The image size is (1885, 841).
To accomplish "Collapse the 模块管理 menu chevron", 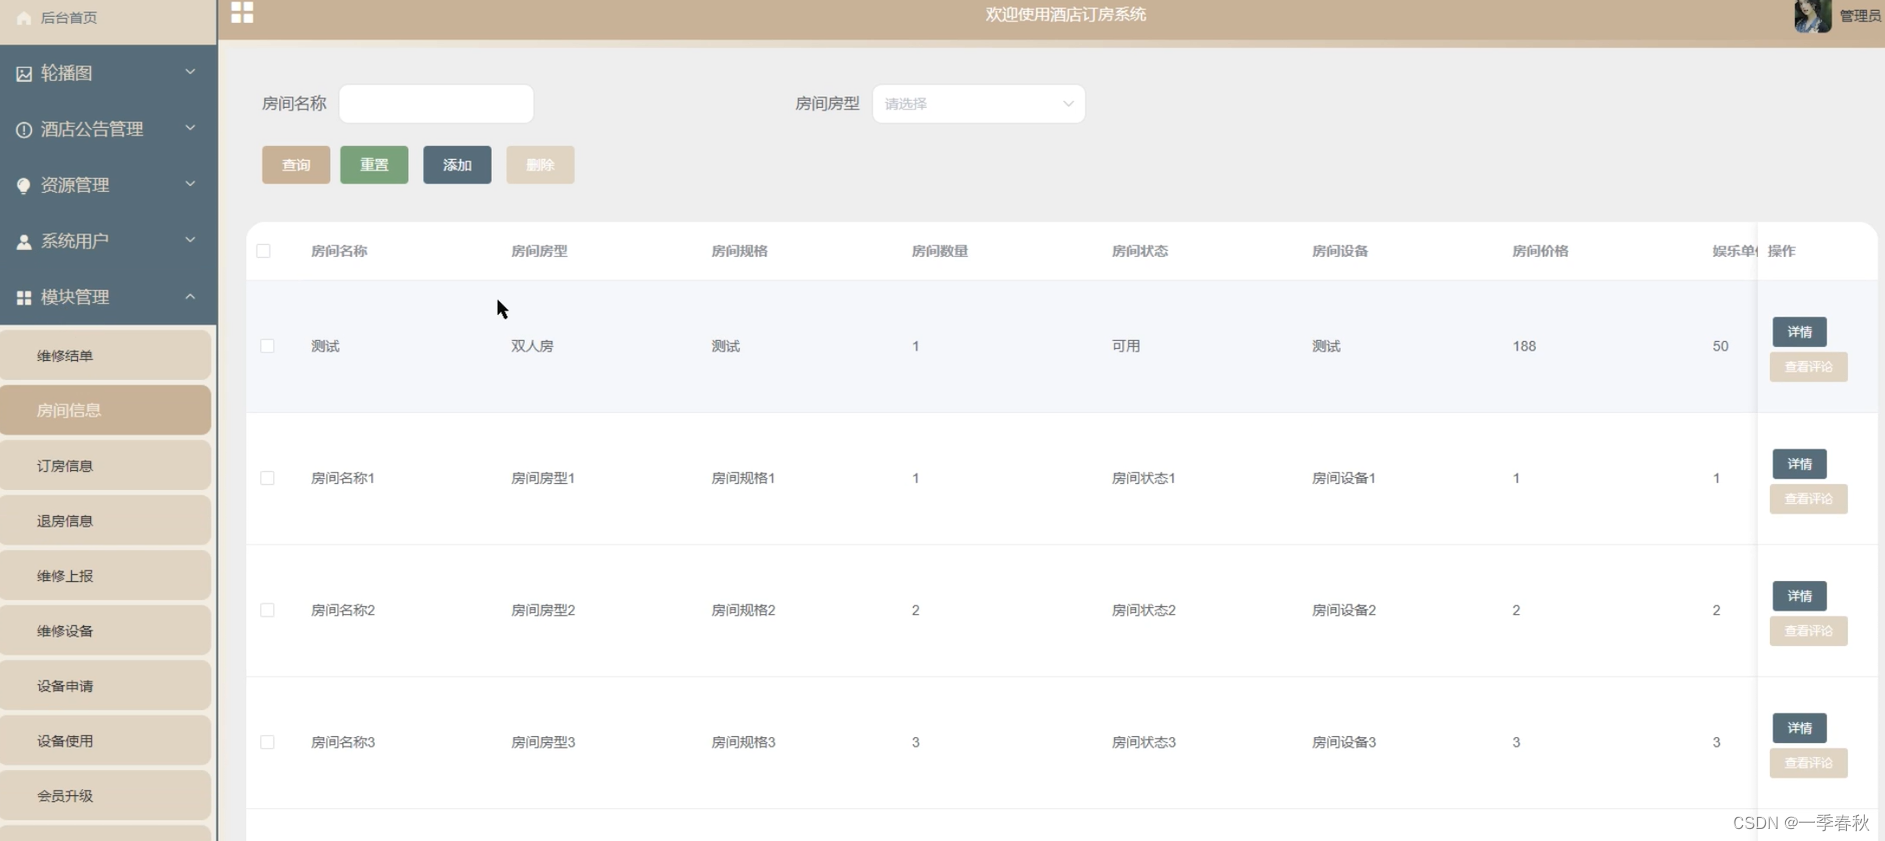I will [x=190, y=296].
